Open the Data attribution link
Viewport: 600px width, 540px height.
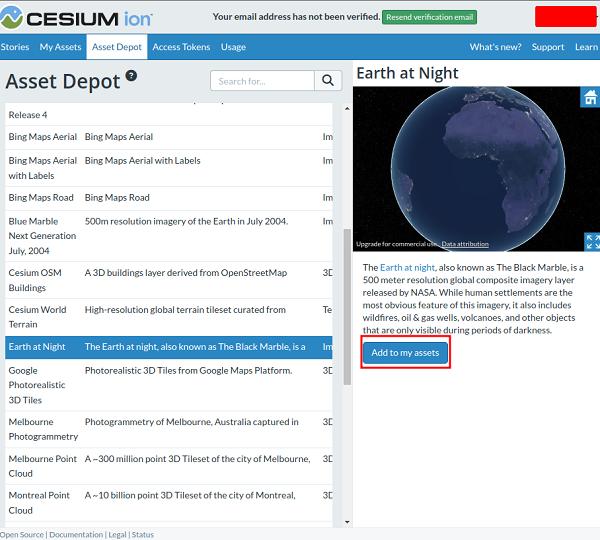point(465,244)
